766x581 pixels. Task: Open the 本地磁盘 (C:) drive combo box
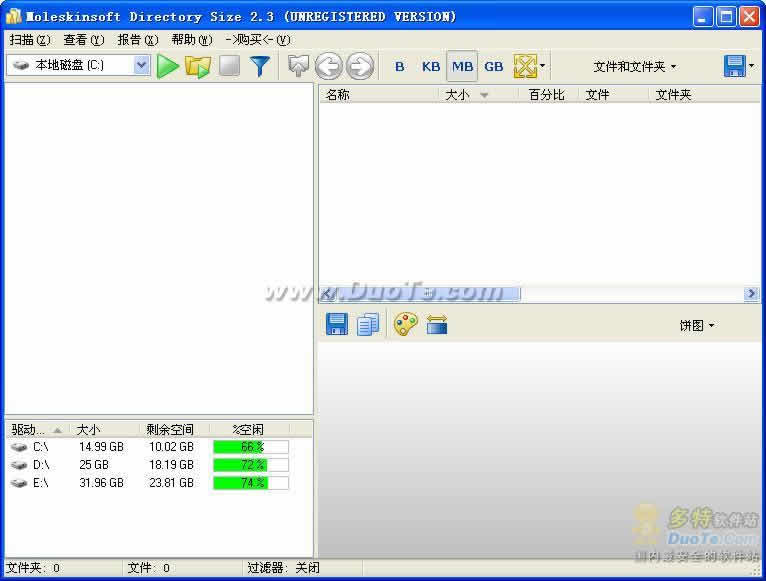tap(78, 65)
